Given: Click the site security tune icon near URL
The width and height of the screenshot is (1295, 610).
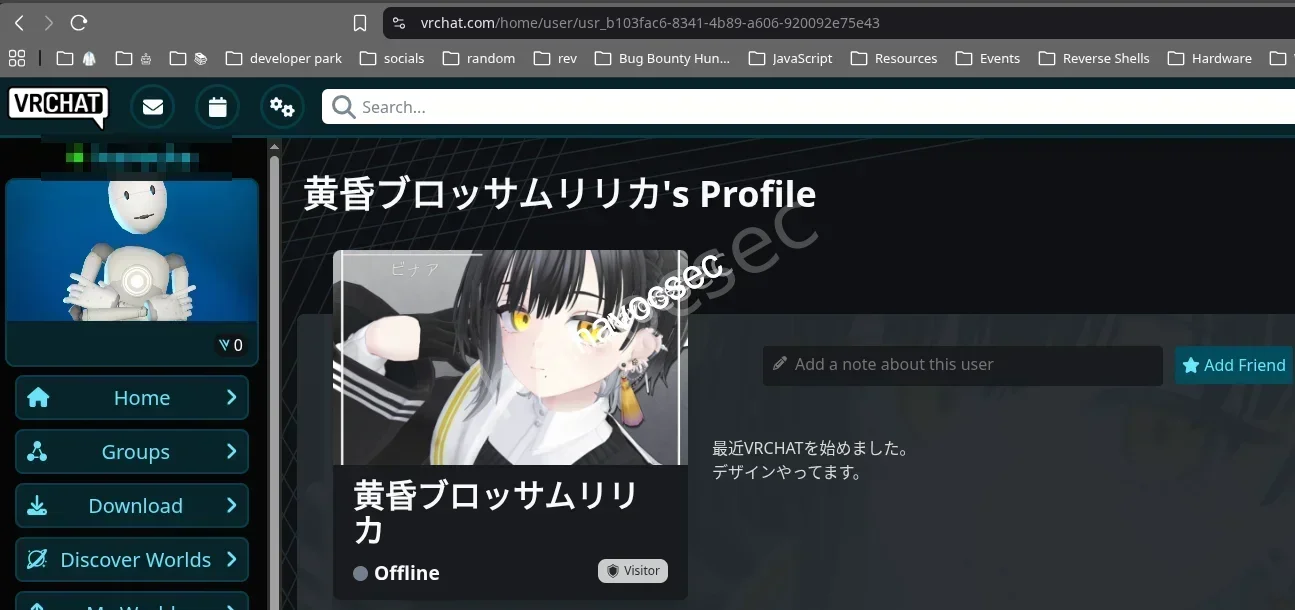Looking at the screenshot, I should [x=399, y=22].
